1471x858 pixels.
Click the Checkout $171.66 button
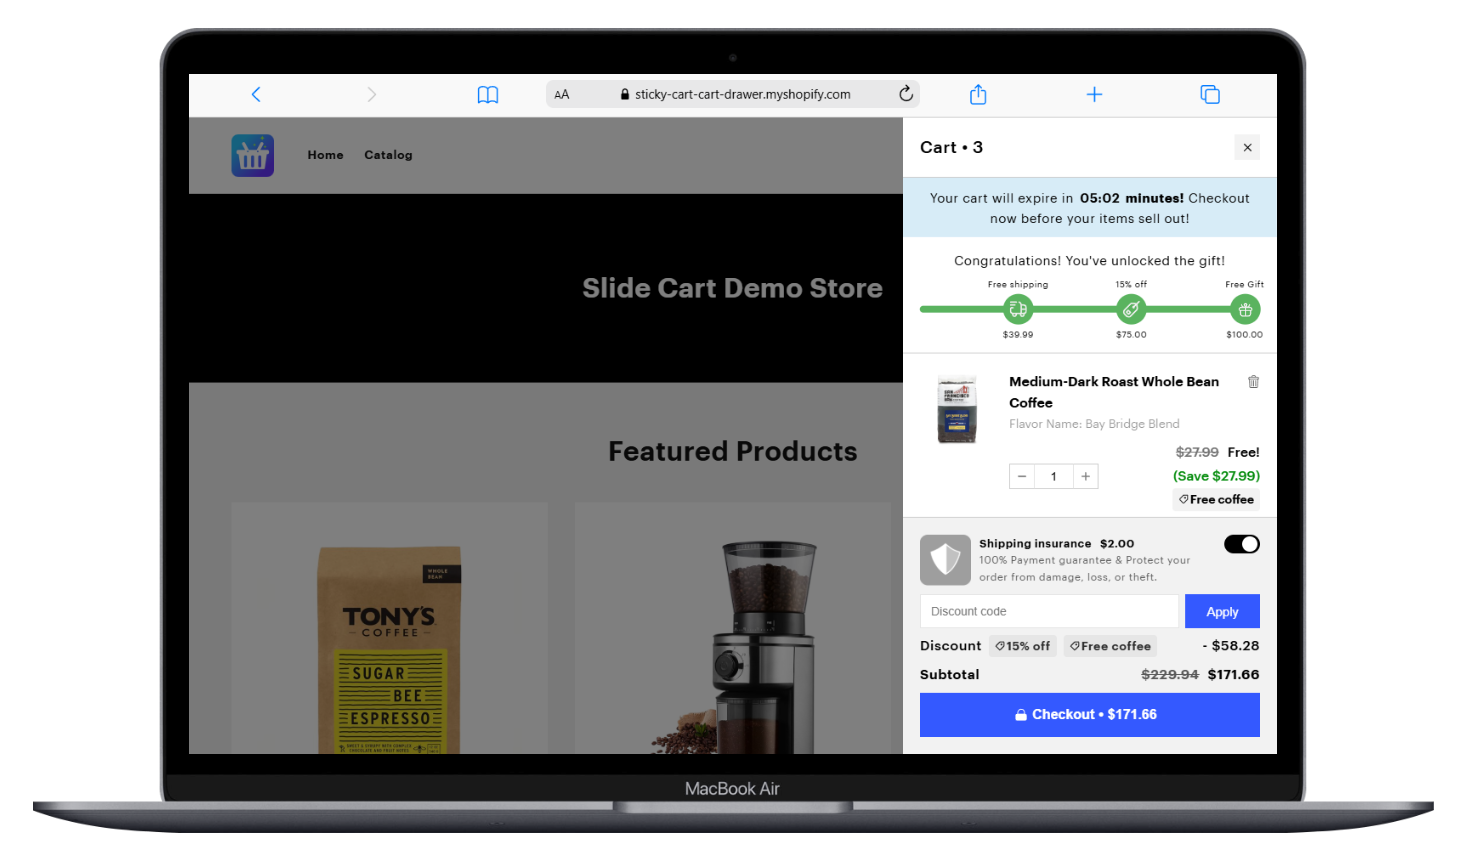point(1089,715)
